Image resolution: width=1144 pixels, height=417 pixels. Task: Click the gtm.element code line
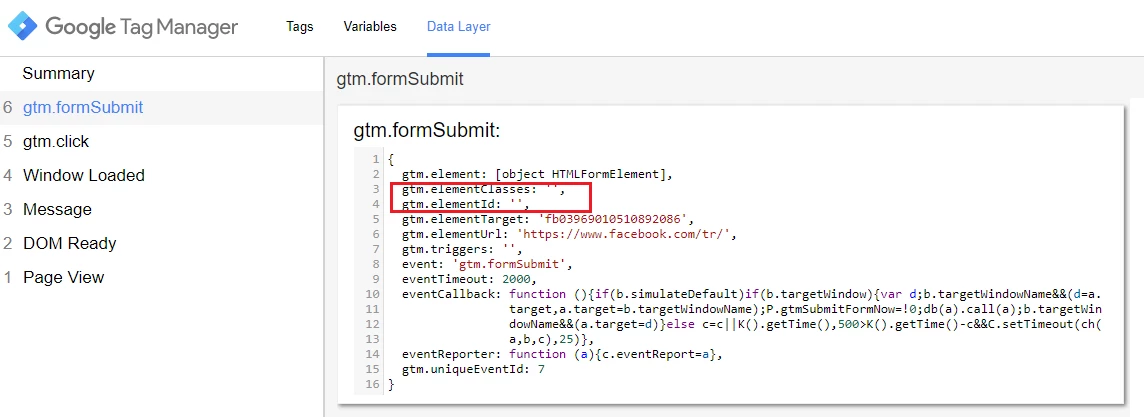(x=536, y=174)
